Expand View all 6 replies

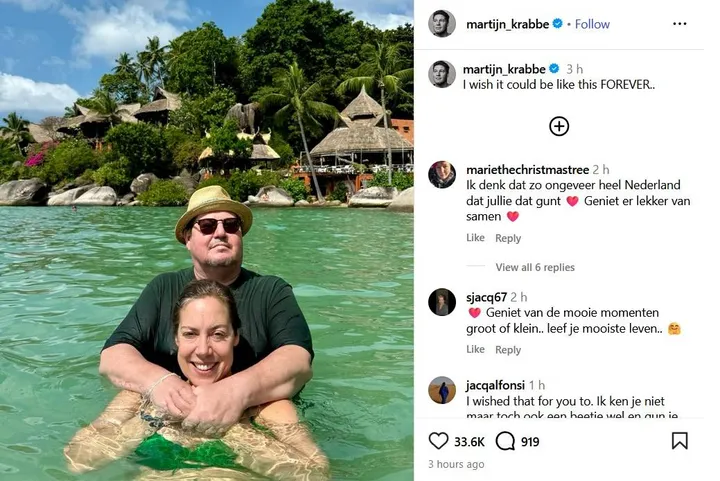[535, 267]
